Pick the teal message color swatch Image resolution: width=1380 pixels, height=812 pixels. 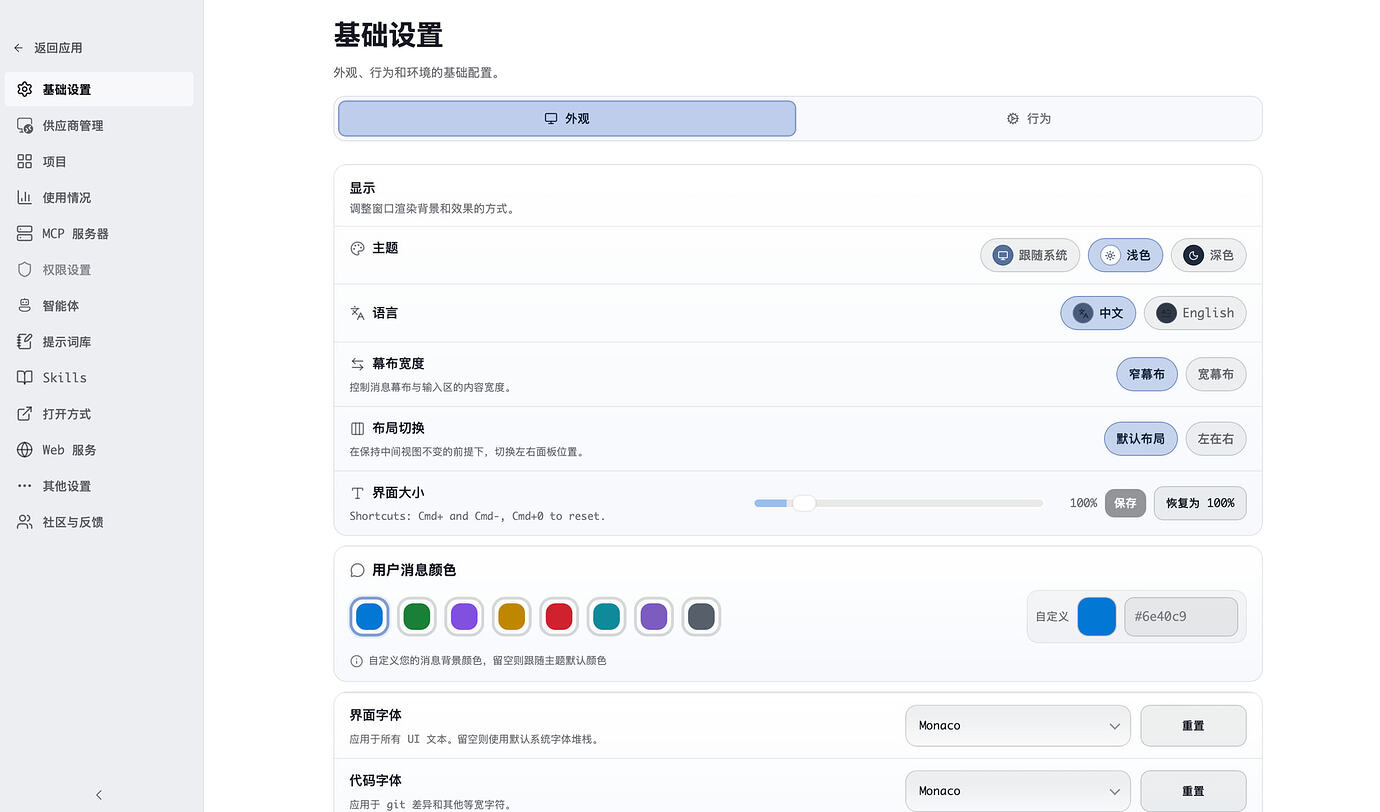pos(606,617)
